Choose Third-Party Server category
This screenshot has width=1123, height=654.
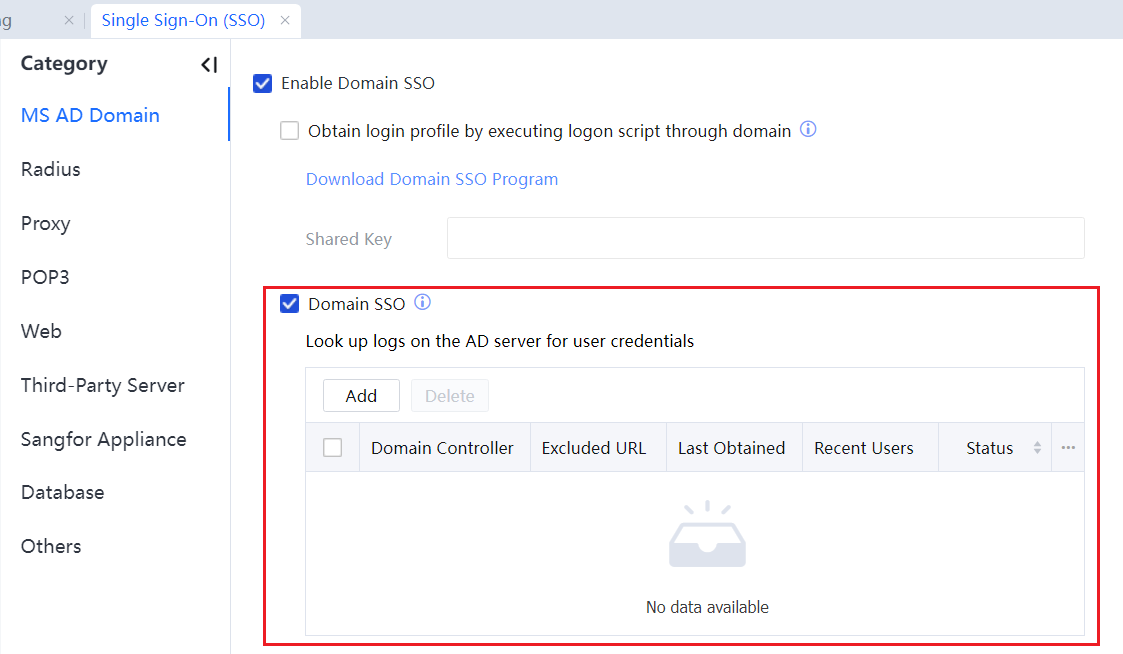coord(102,385)
